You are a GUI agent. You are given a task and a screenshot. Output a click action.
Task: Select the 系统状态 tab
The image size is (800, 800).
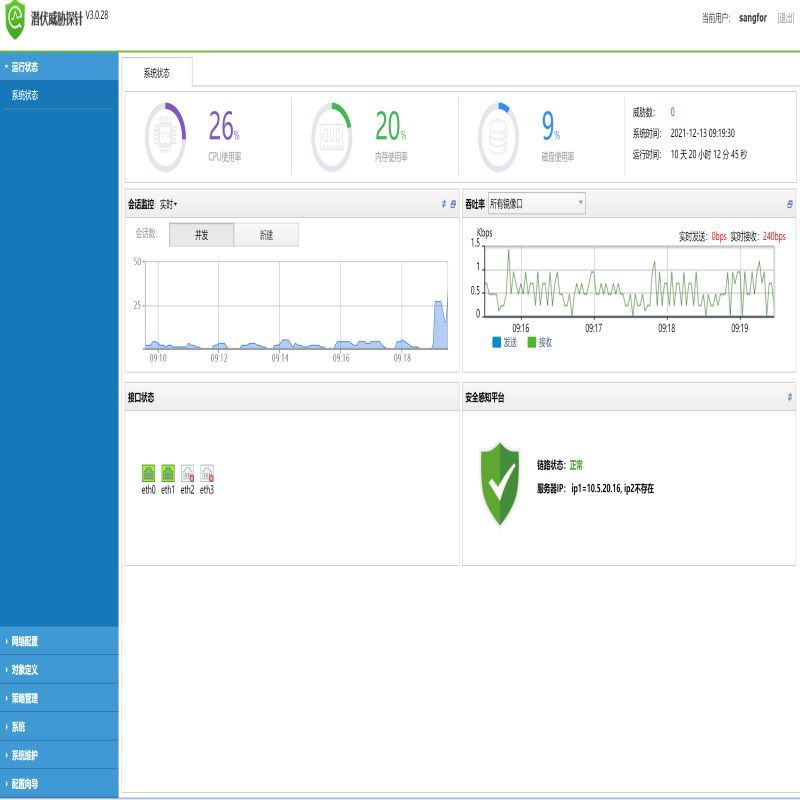(157, 73)
